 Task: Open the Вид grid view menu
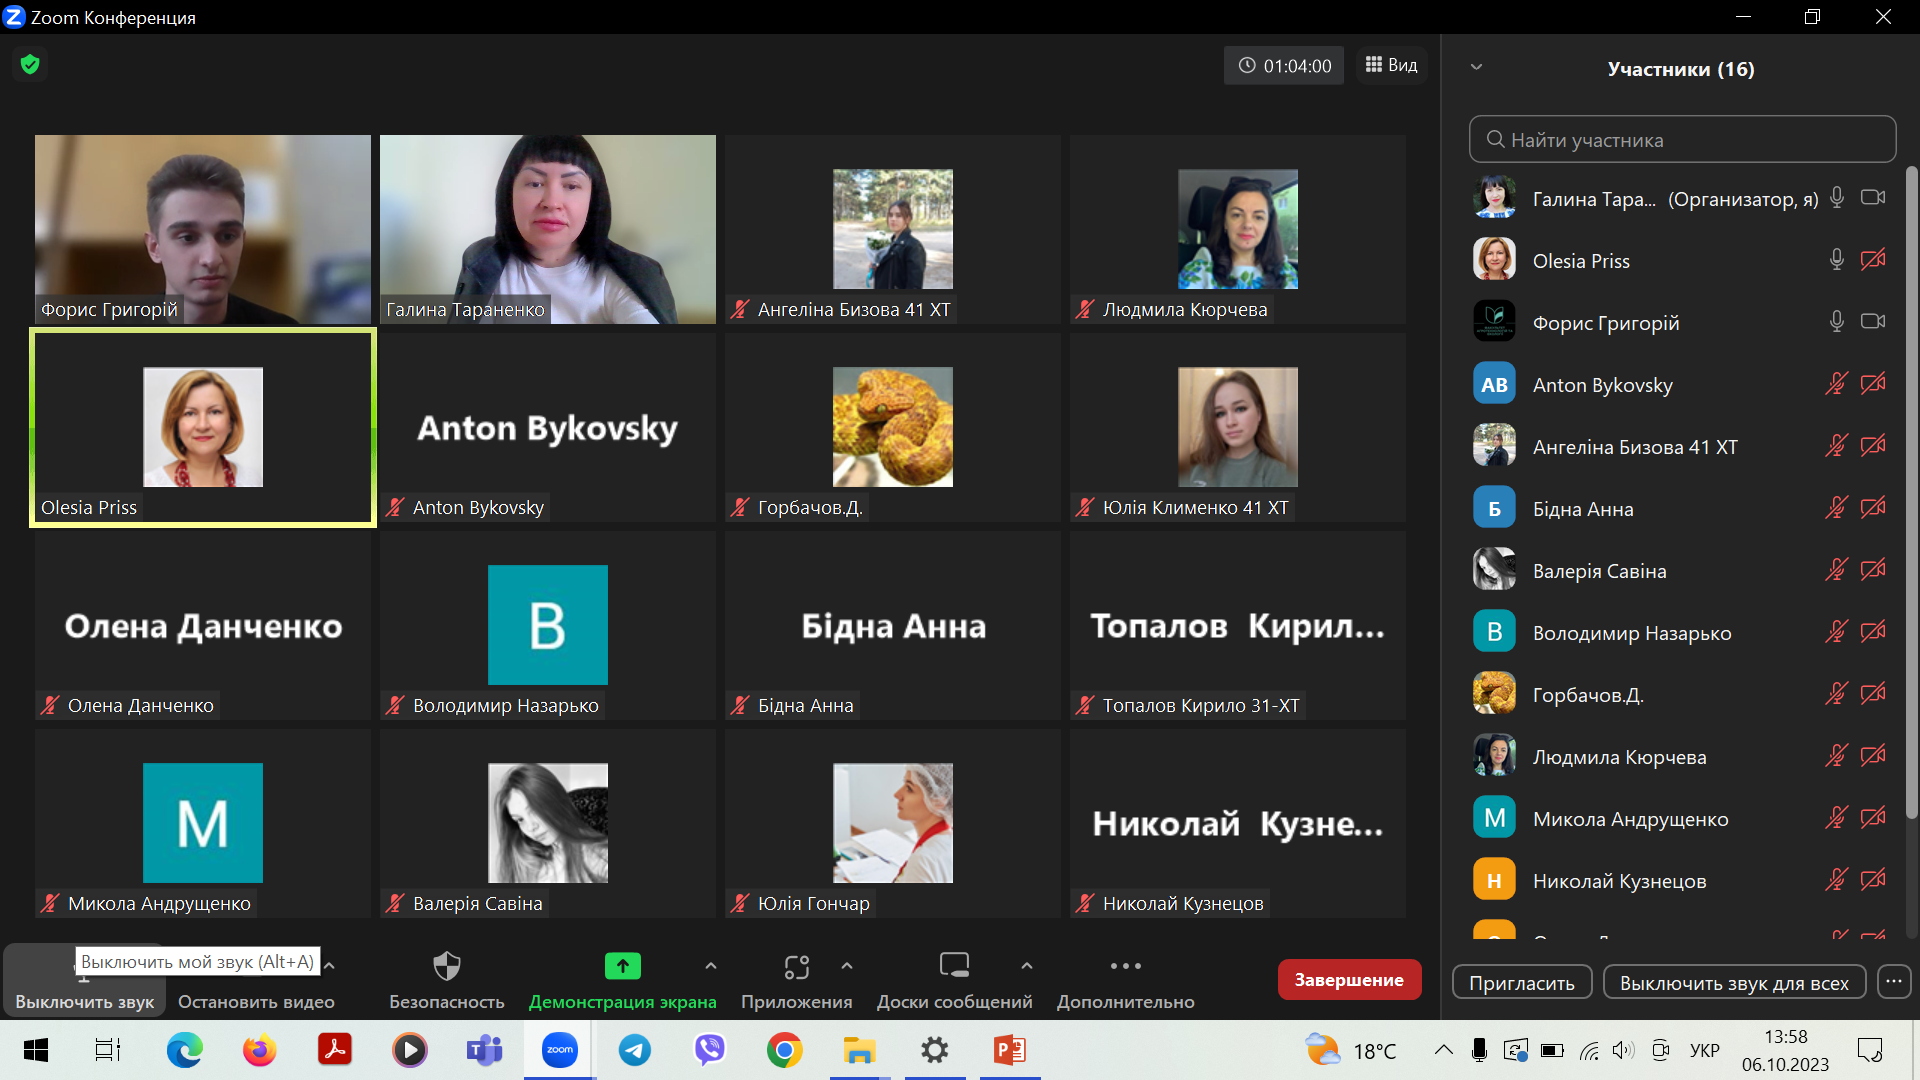coord(1392,65)
